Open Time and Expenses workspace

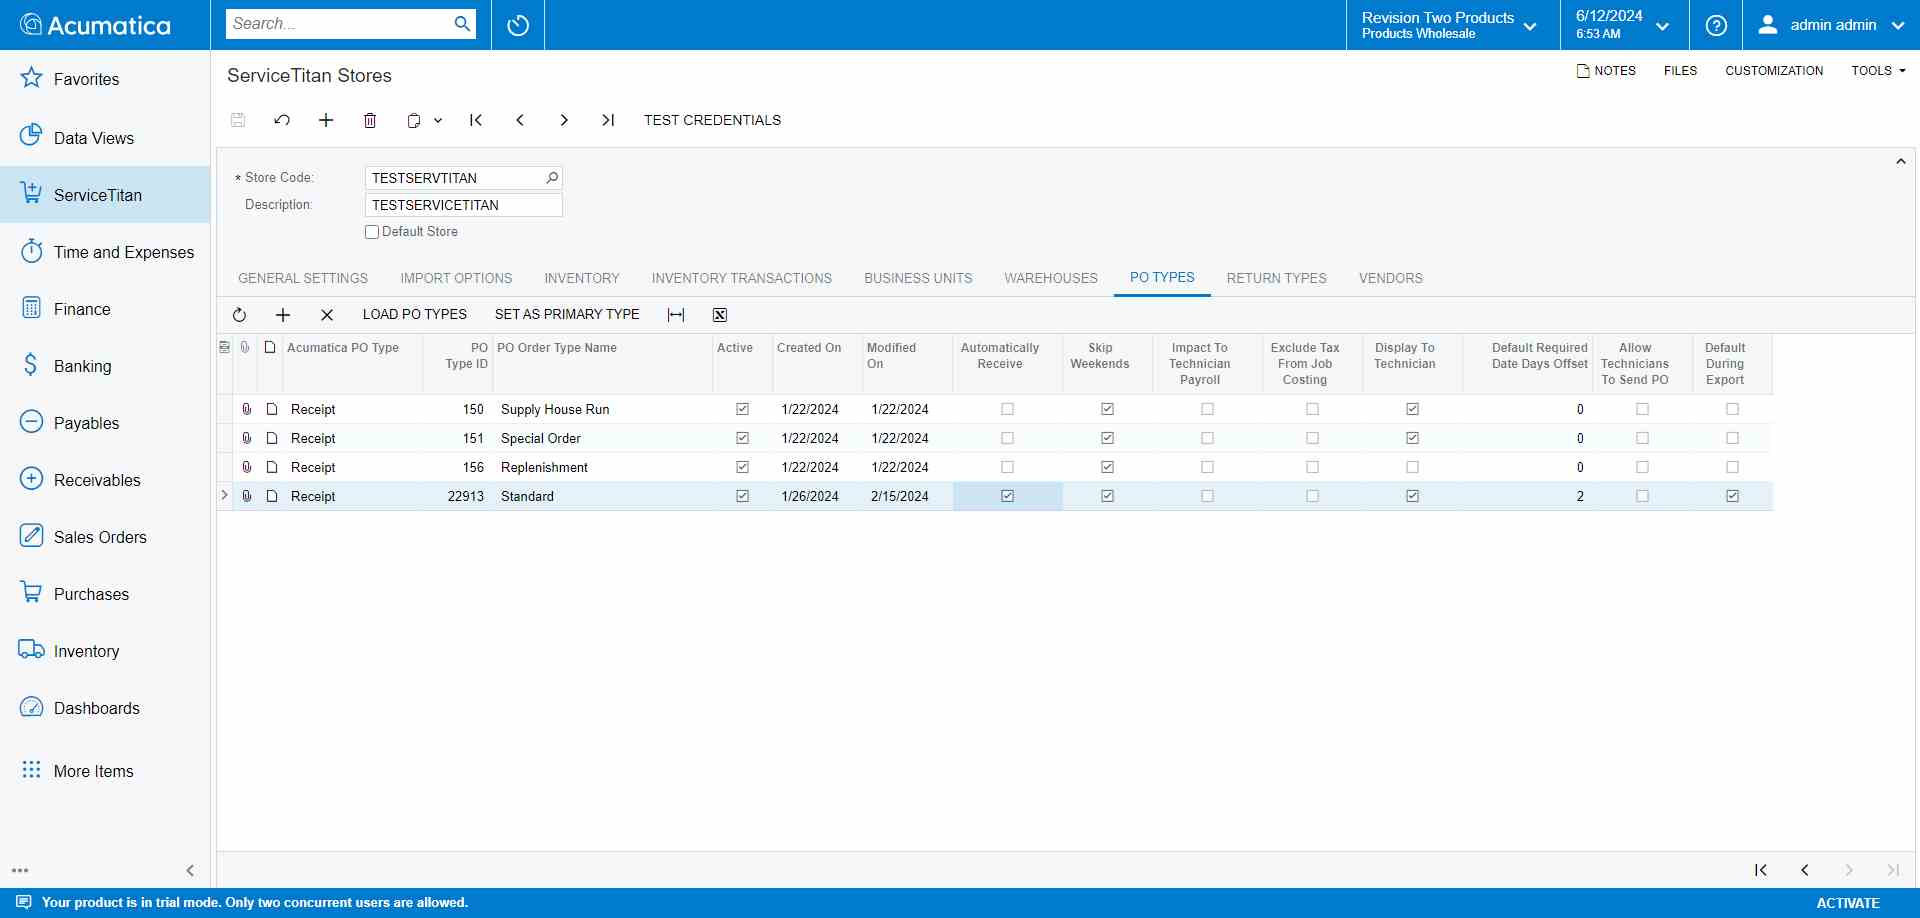click(105, 252)
